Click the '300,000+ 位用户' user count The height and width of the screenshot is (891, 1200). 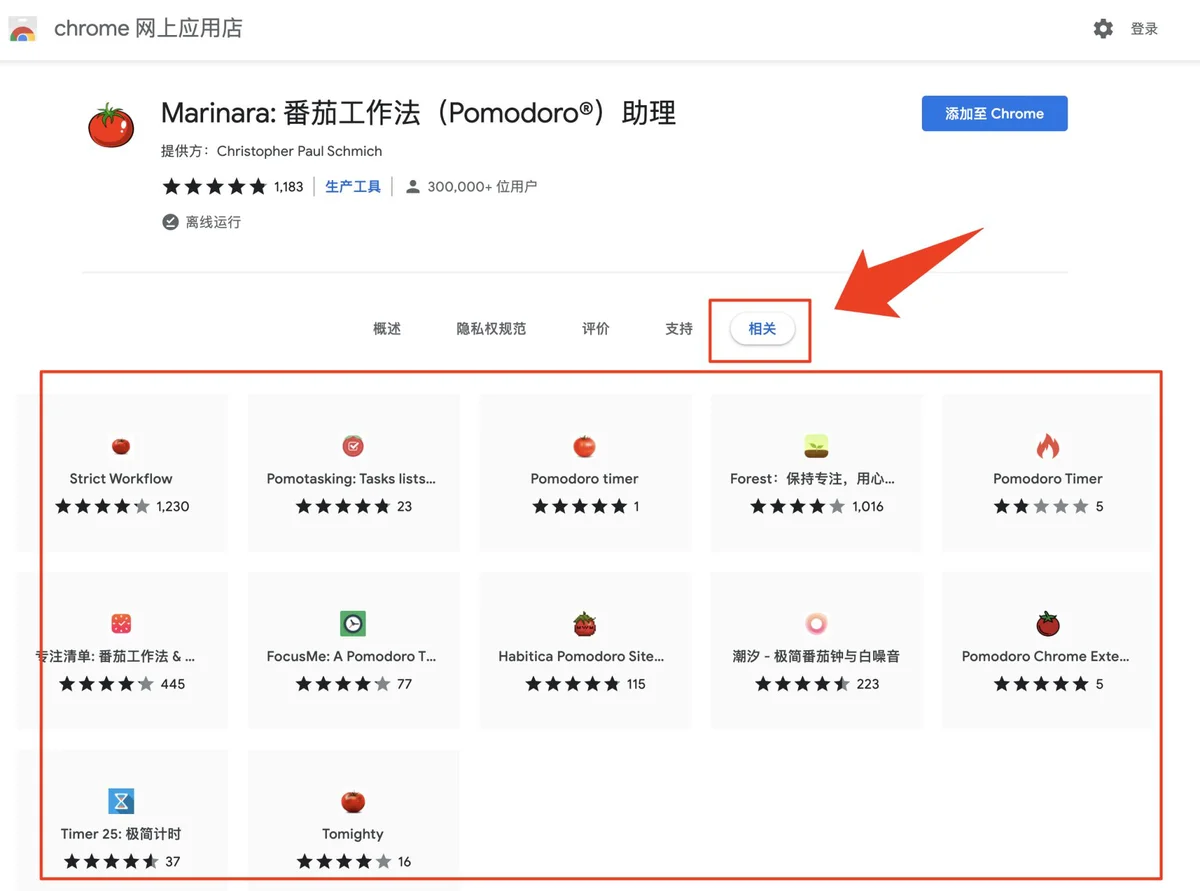coord(482,186)
